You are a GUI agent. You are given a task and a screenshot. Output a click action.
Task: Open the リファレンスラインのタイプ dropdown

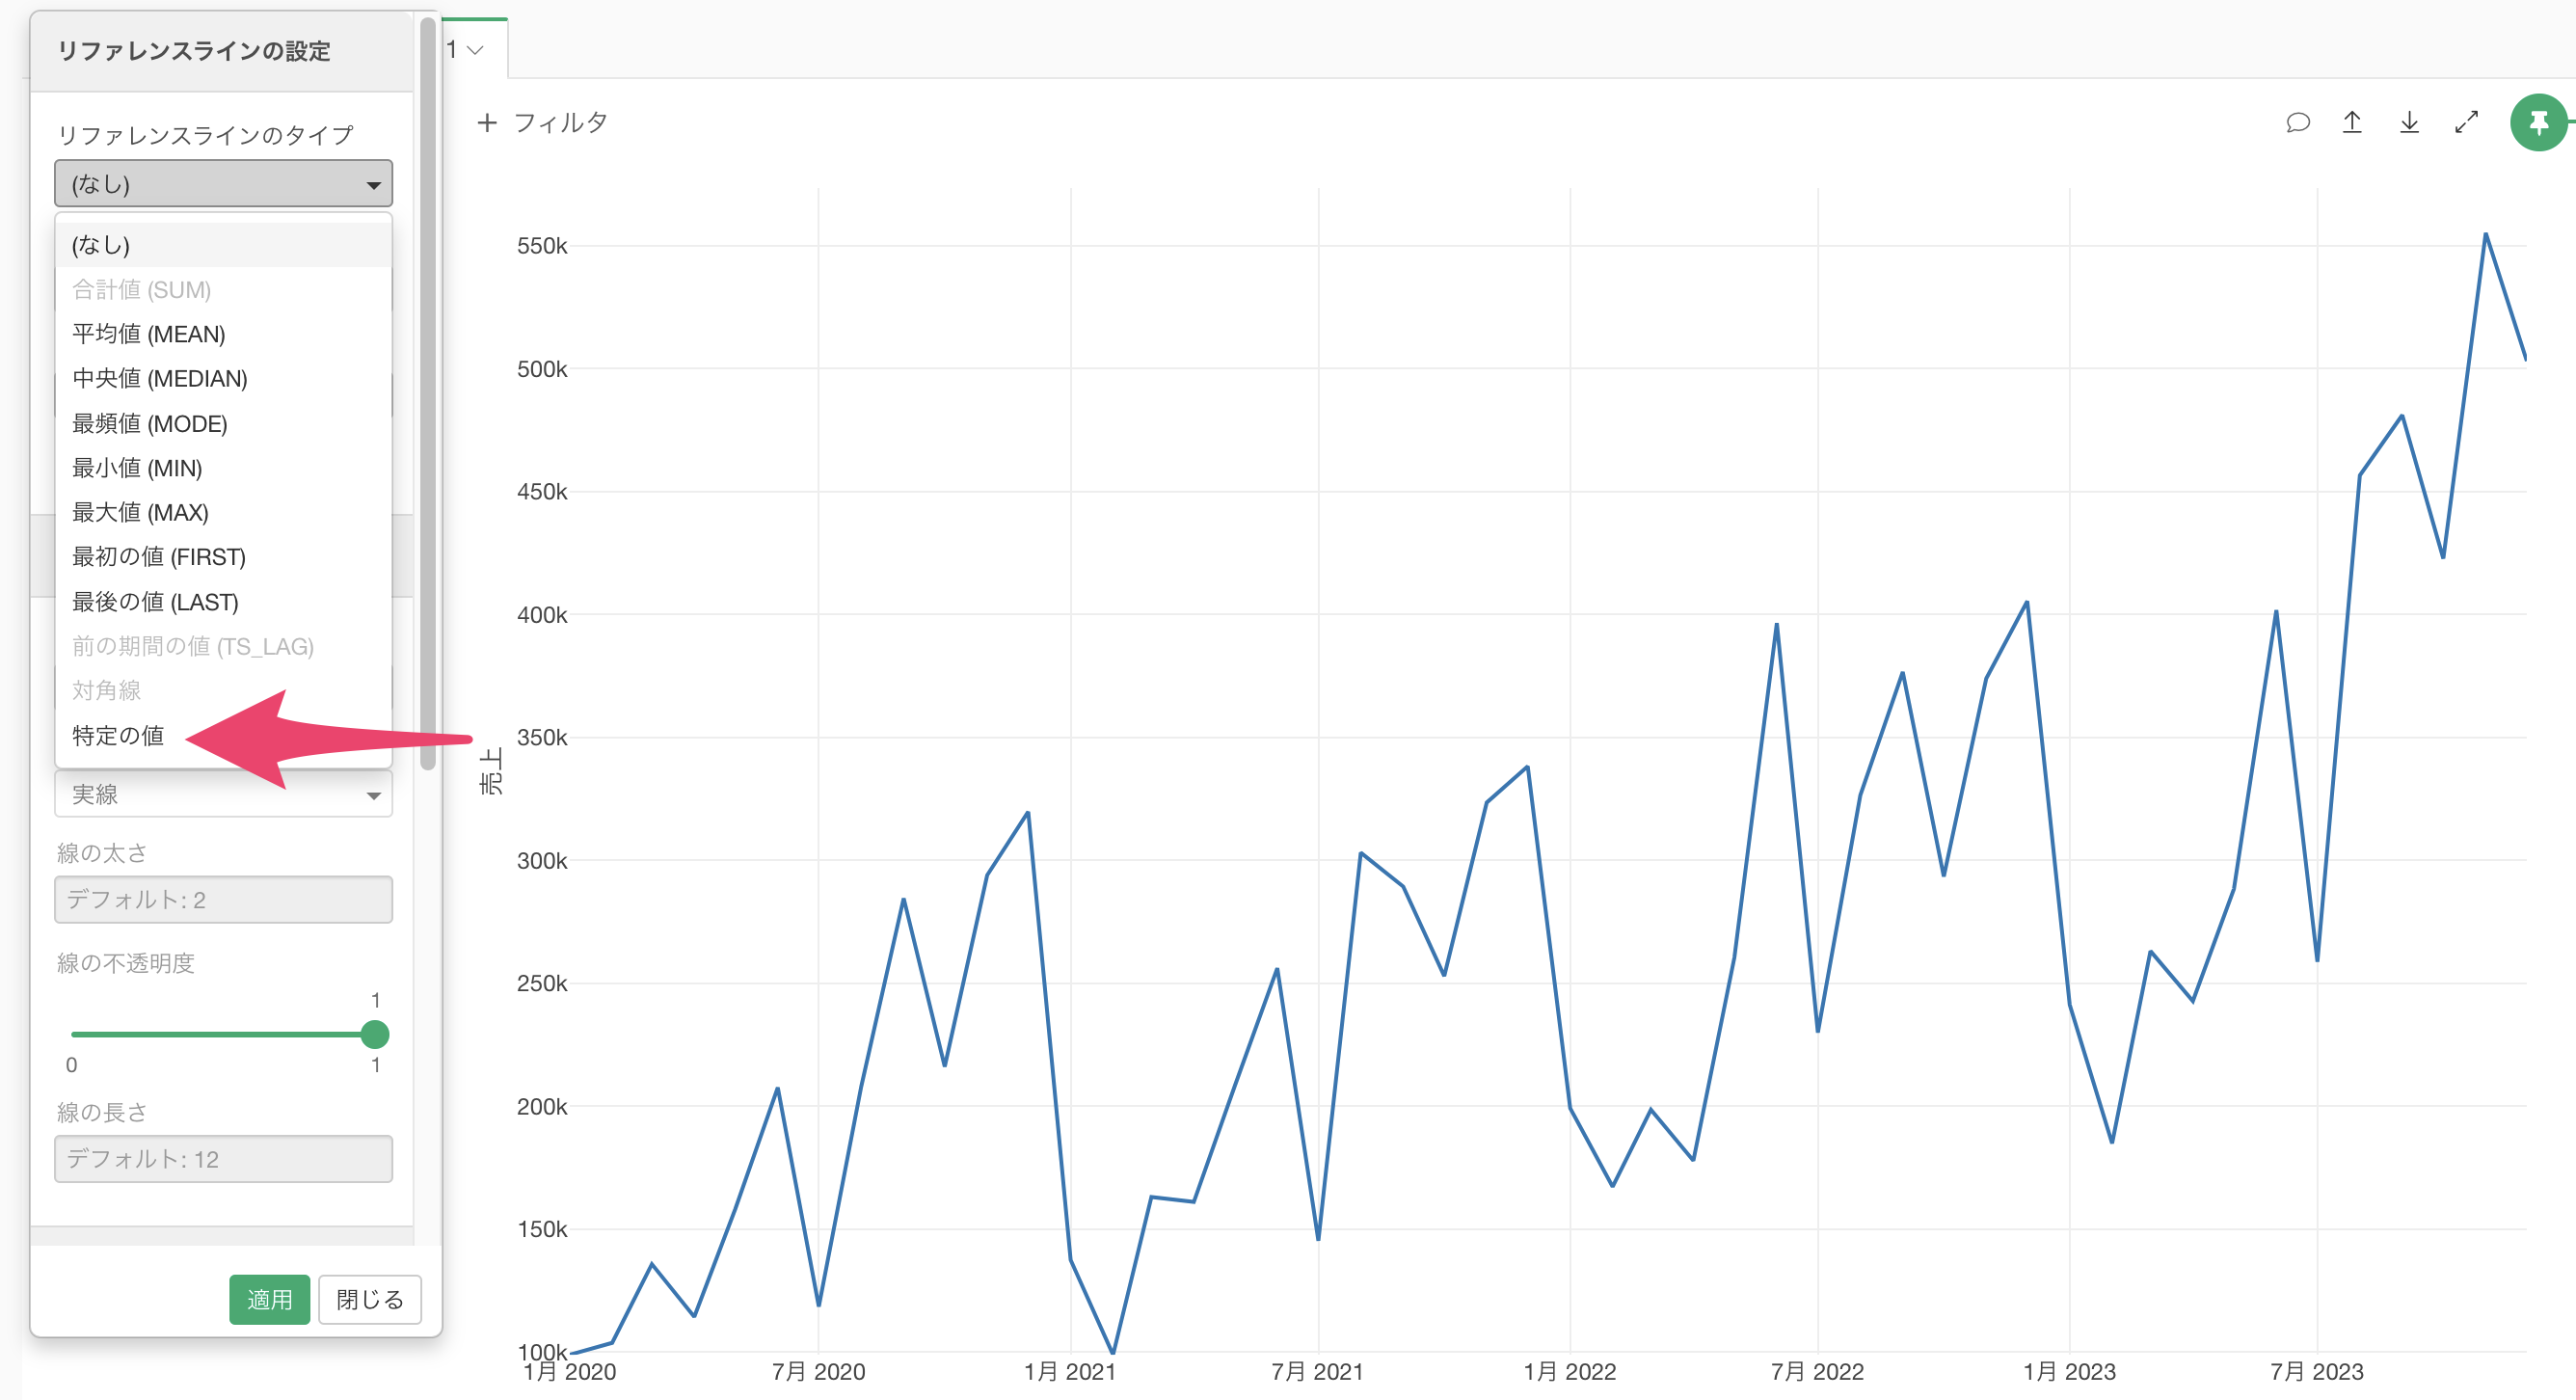(x=223, y=184)
